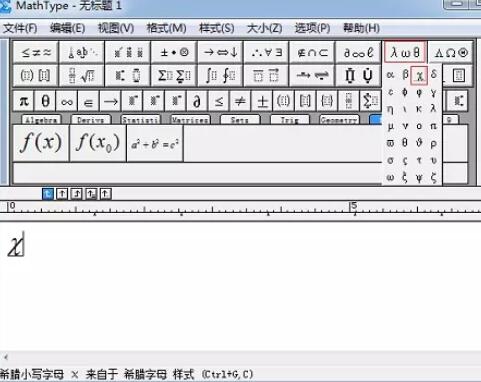Switch to the Algebra tab
Image resolution: width=481 pixels, height=382 pixels.
click(41, 120)
